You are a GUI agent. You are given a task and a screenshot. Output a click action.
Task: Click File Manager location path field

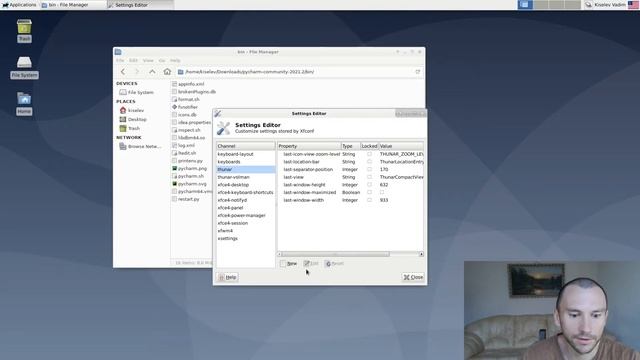tap(299, 72)
